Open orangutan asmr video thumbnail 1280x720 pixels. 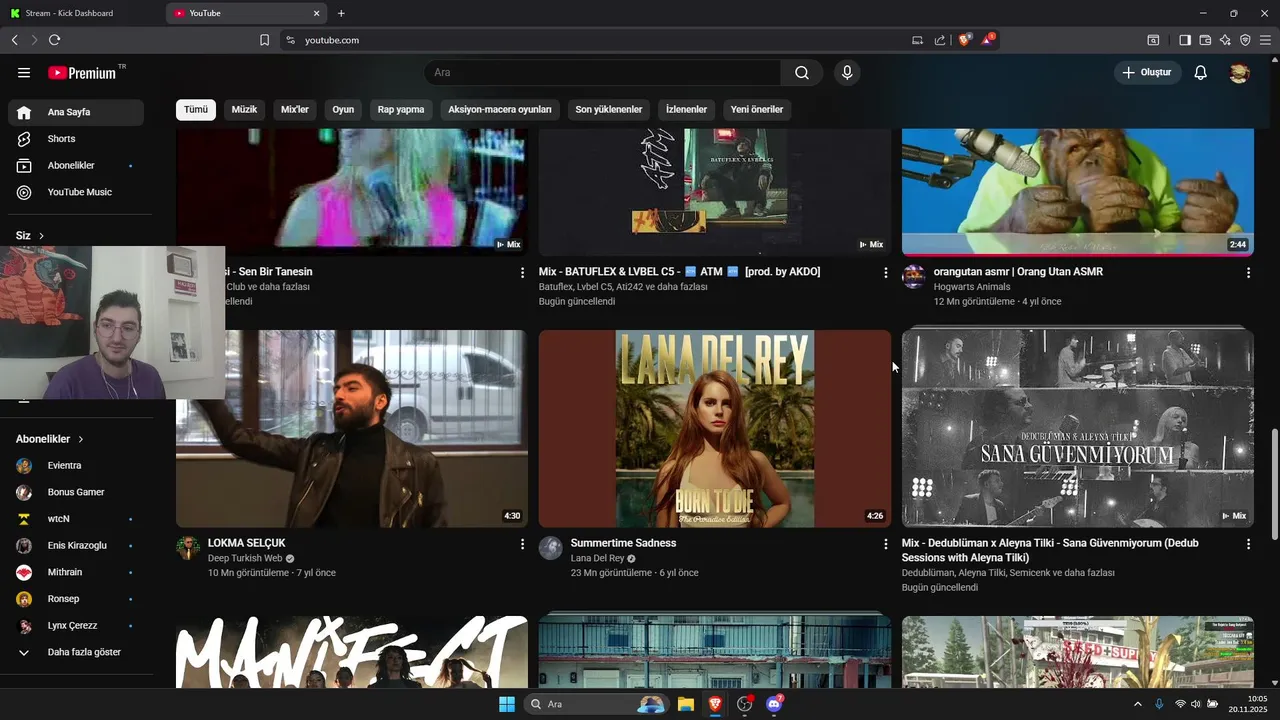click(x=1078, y=192)
